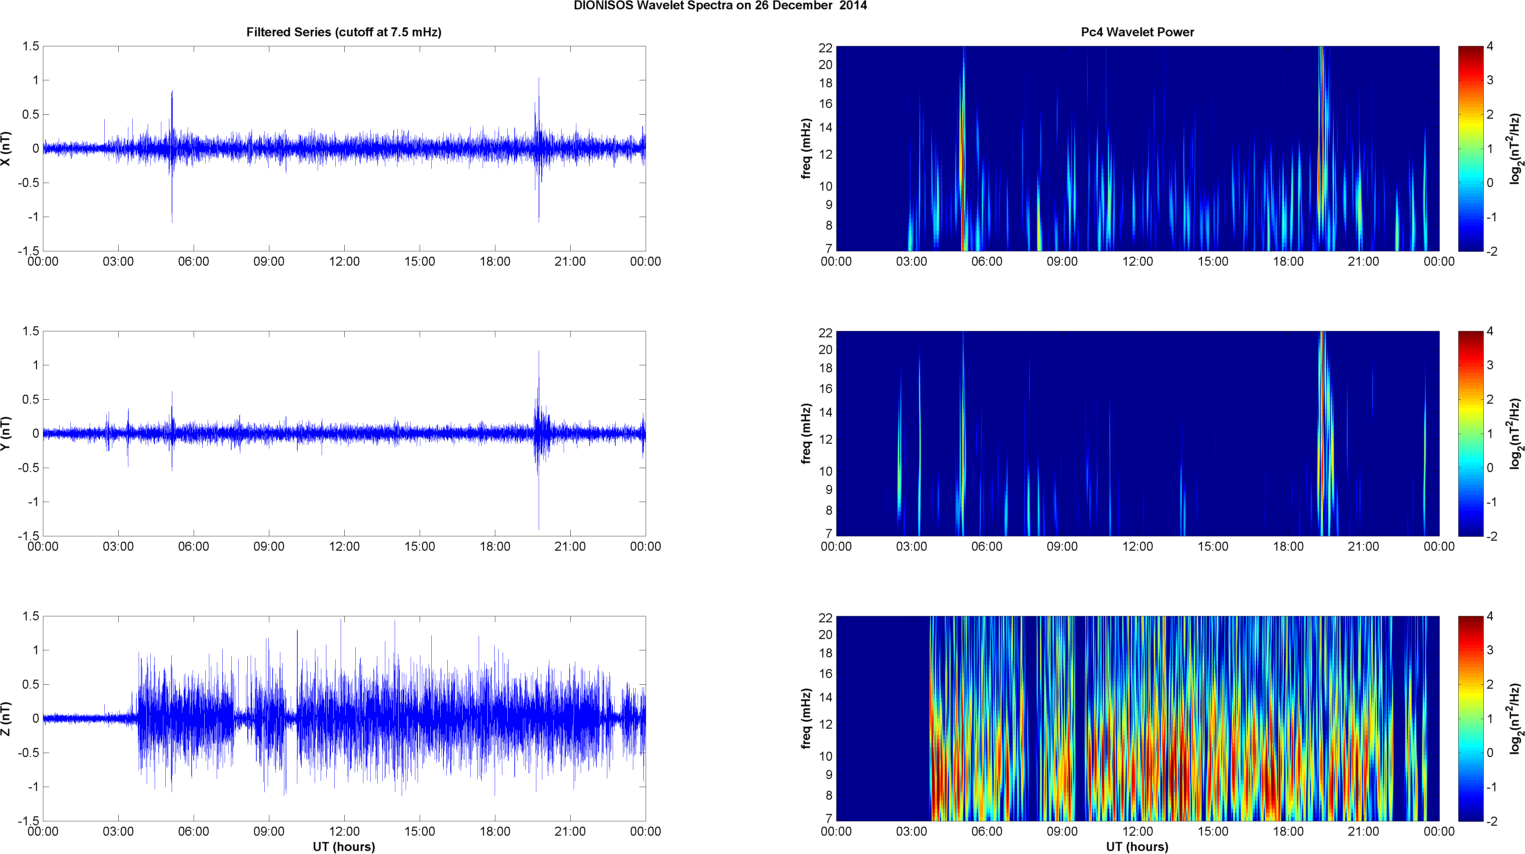Click the '15:00' tick under the middle wavelet plot
The image size is (1525, 854).
tap(1213, 547)
